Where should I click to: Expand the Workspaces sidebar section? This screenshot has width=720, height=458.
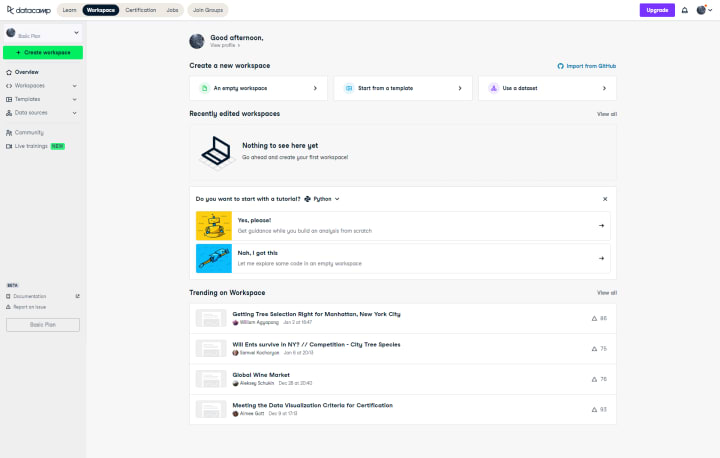click(x=74, y=86)
